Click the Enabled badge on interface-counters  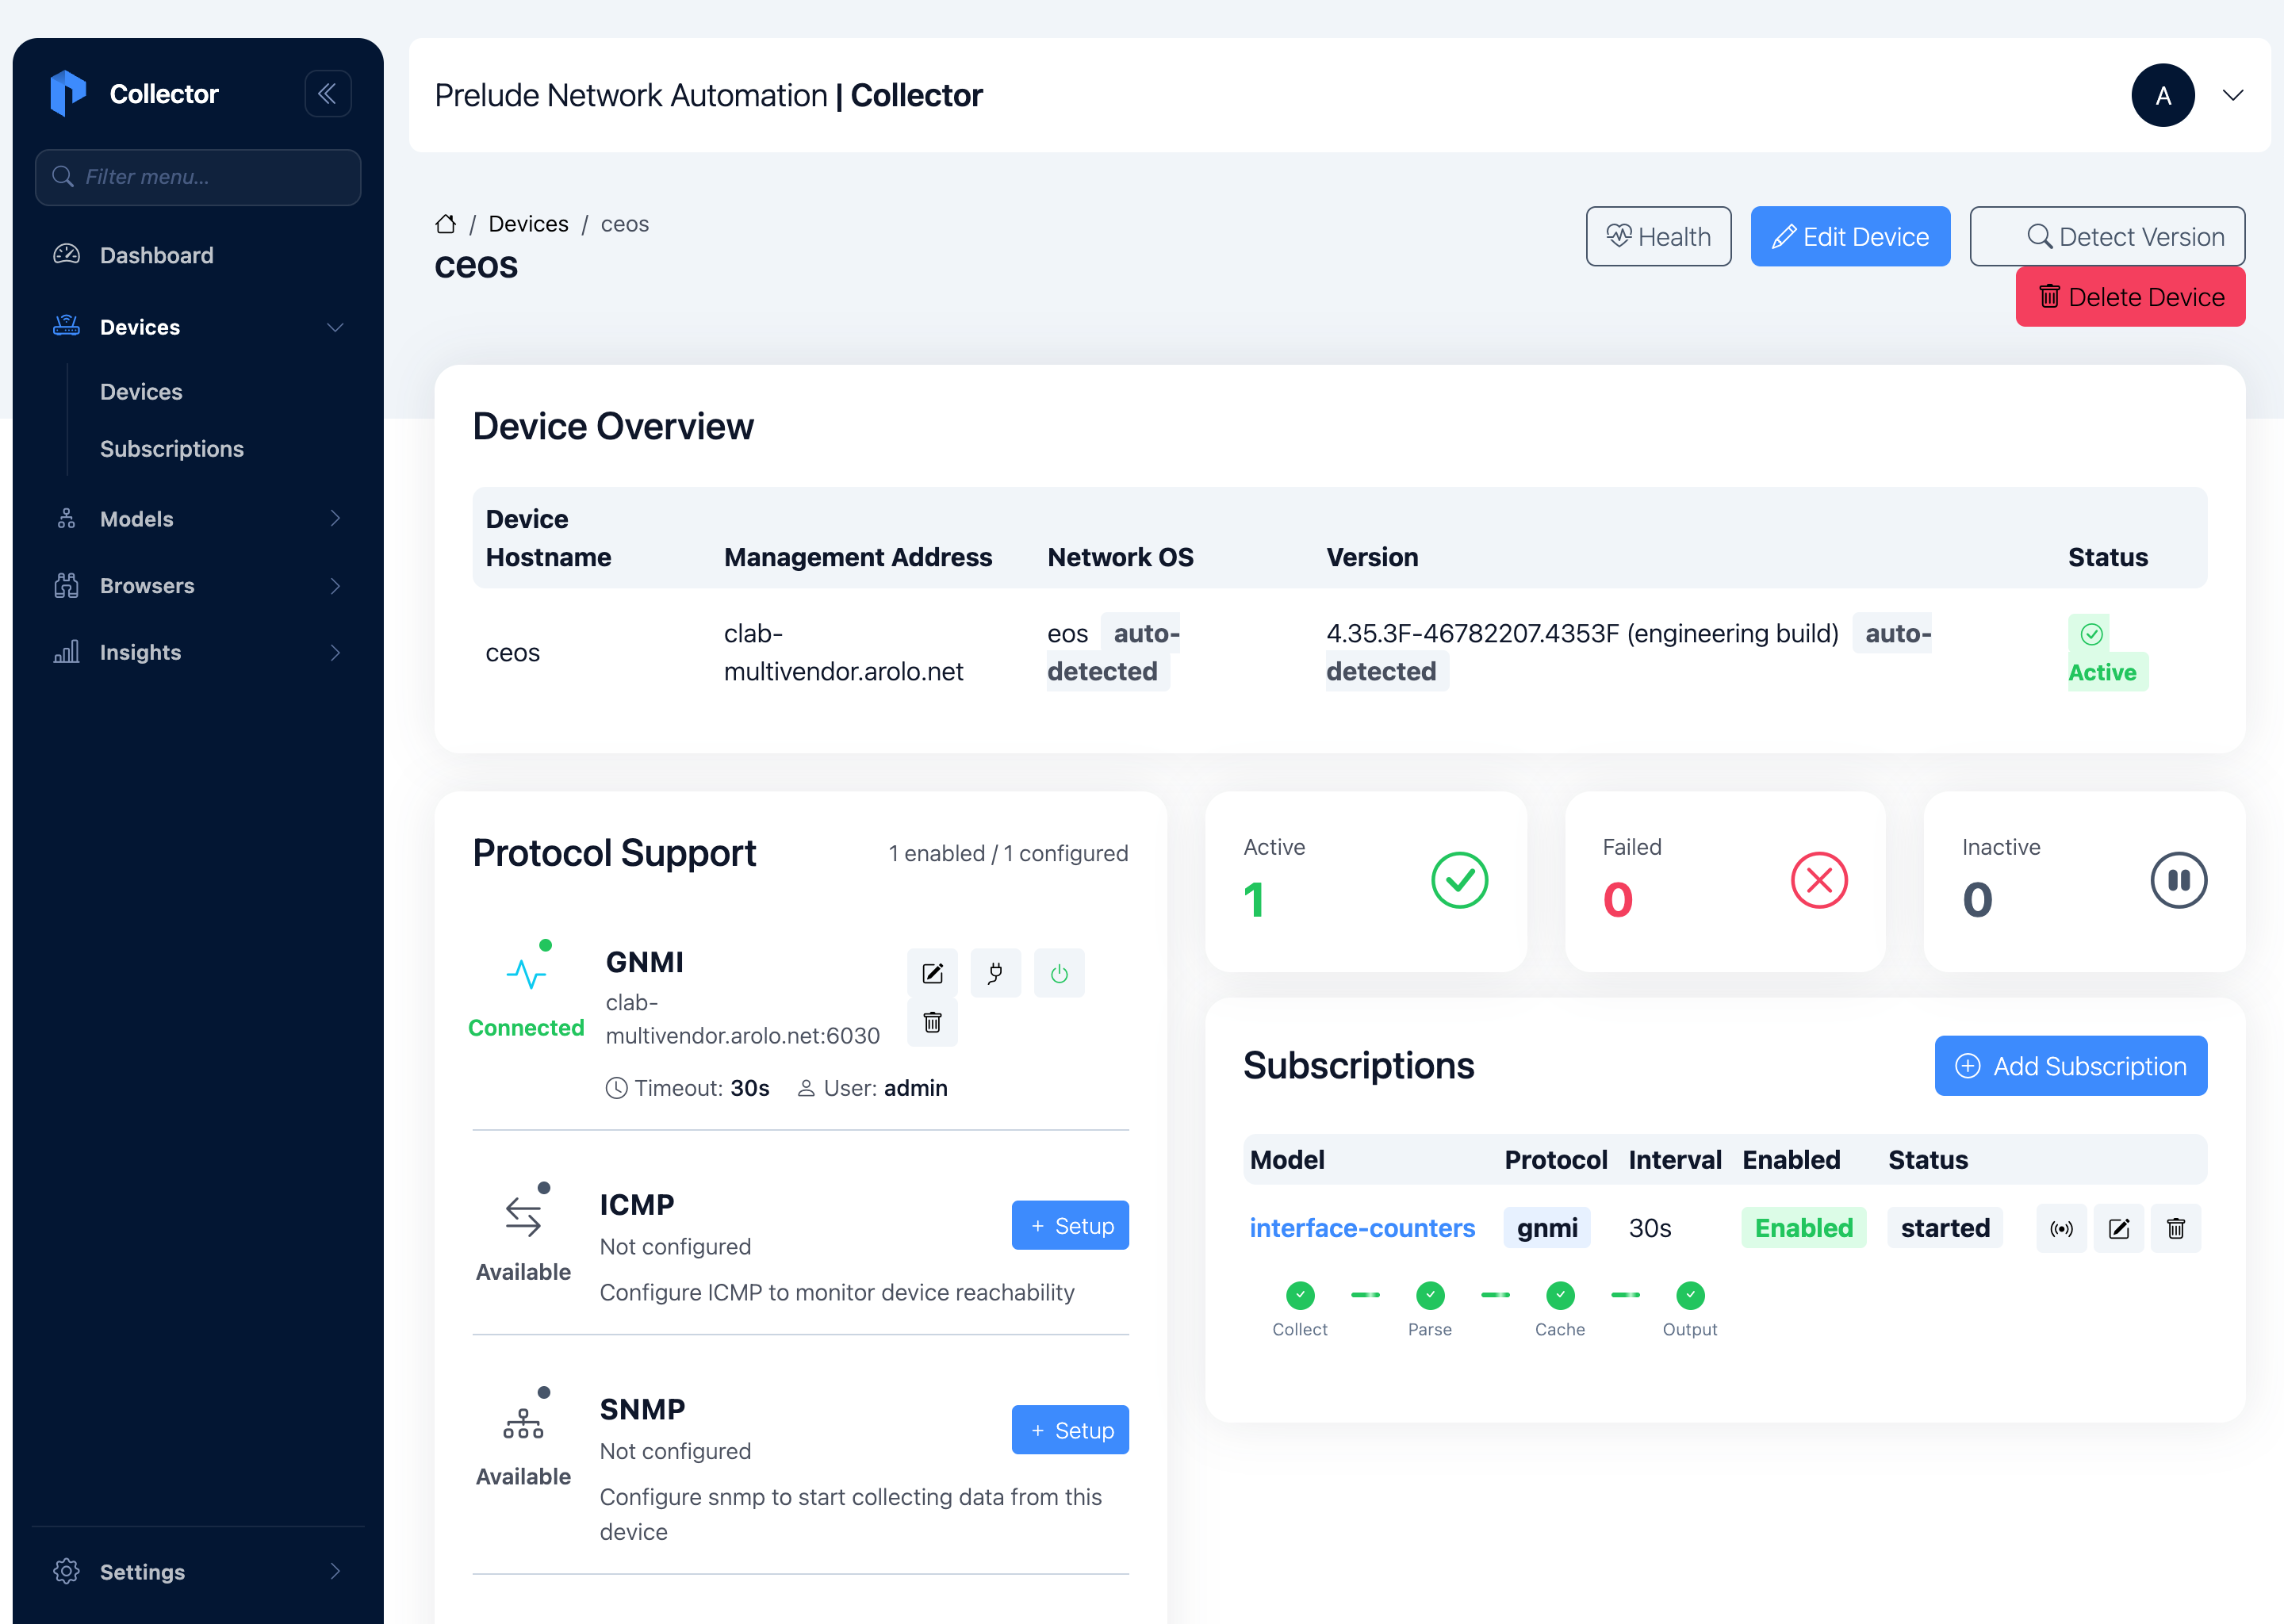(x=1803, y=1228)
